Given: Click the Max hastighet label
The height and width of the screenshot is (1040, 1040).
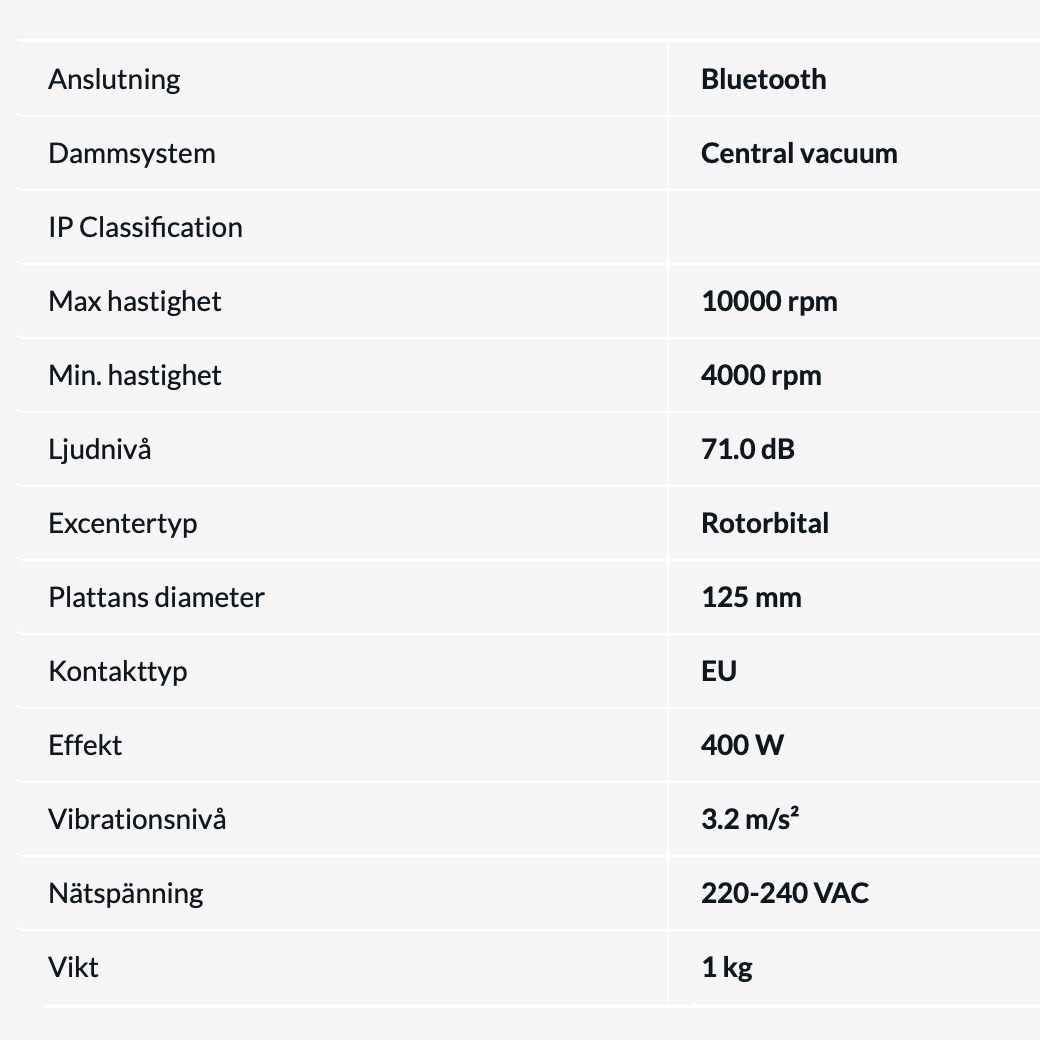Looking at the screenshot, I should point(135,302).
